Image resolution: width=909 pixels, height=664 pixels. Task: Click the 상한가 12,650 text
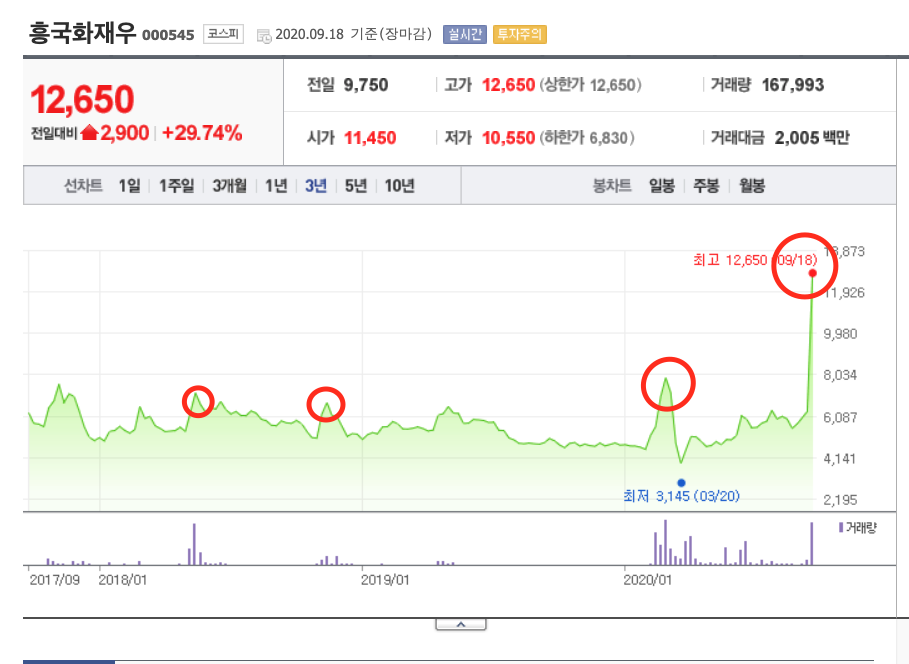pyautogui.click(x=591, y=85)
